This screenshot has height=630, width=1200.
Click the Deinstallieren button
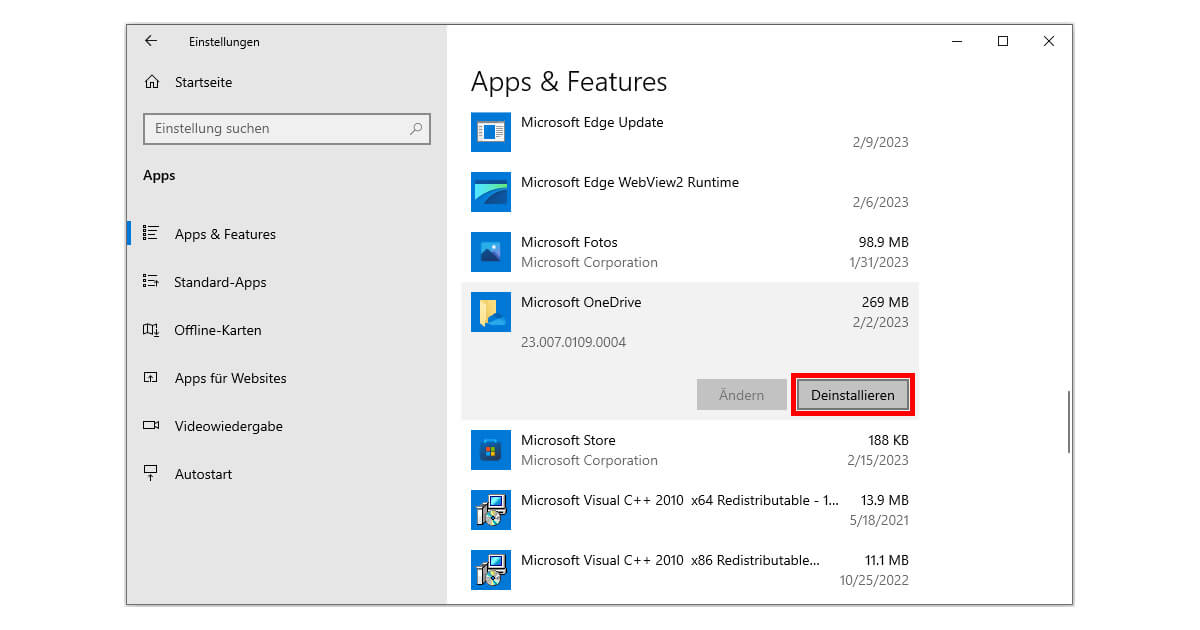(x=853, y=394)
